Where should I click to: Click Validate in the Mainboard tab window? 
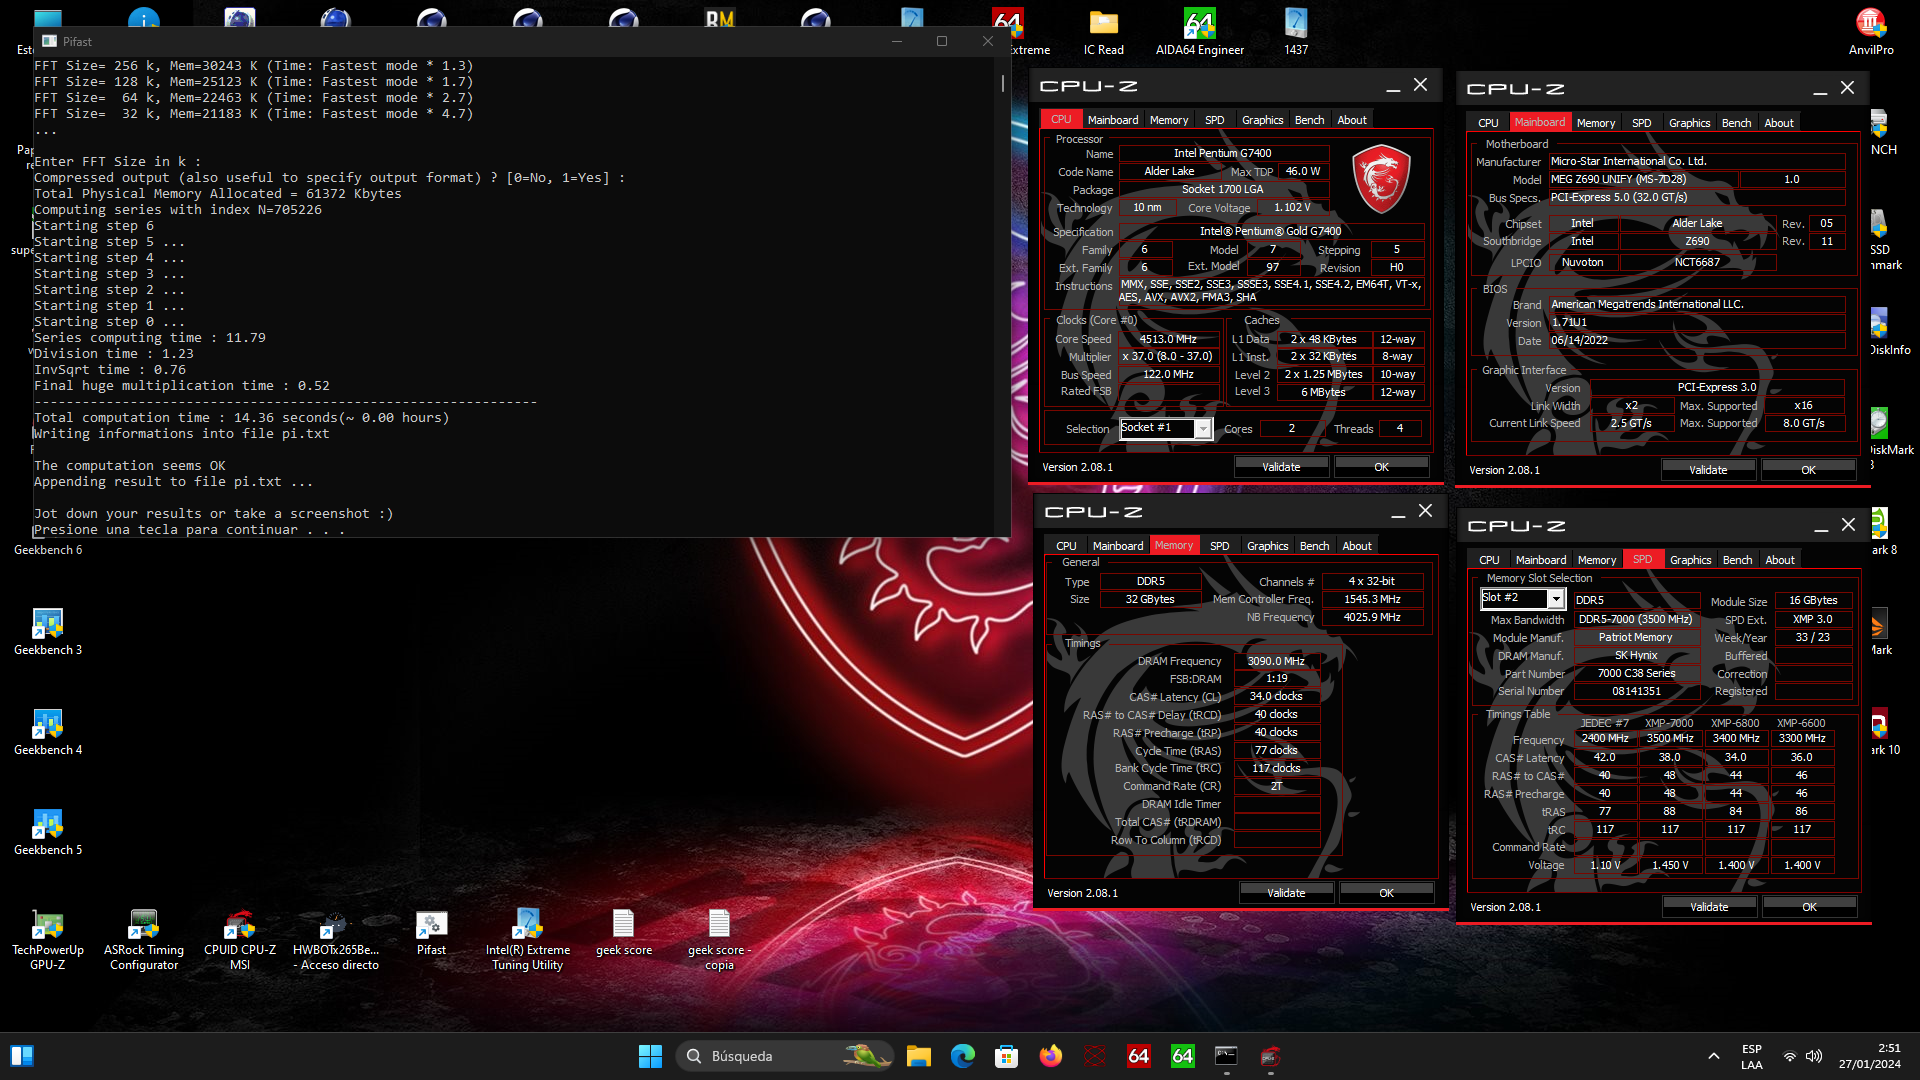click(1708, 470)
